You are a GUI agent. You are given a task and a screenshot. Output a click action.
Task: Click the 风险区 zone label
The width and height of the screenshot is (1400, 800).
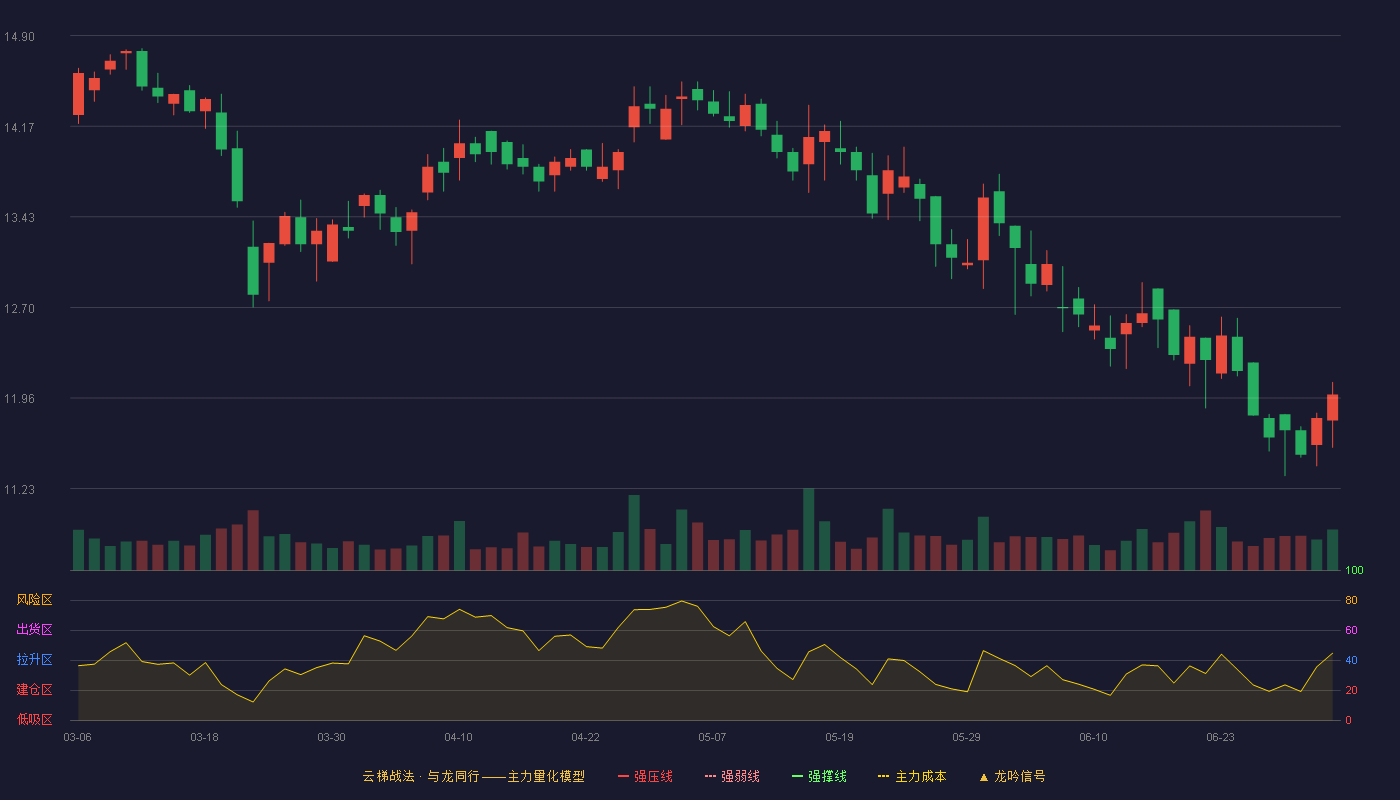(x=34, y=600)
